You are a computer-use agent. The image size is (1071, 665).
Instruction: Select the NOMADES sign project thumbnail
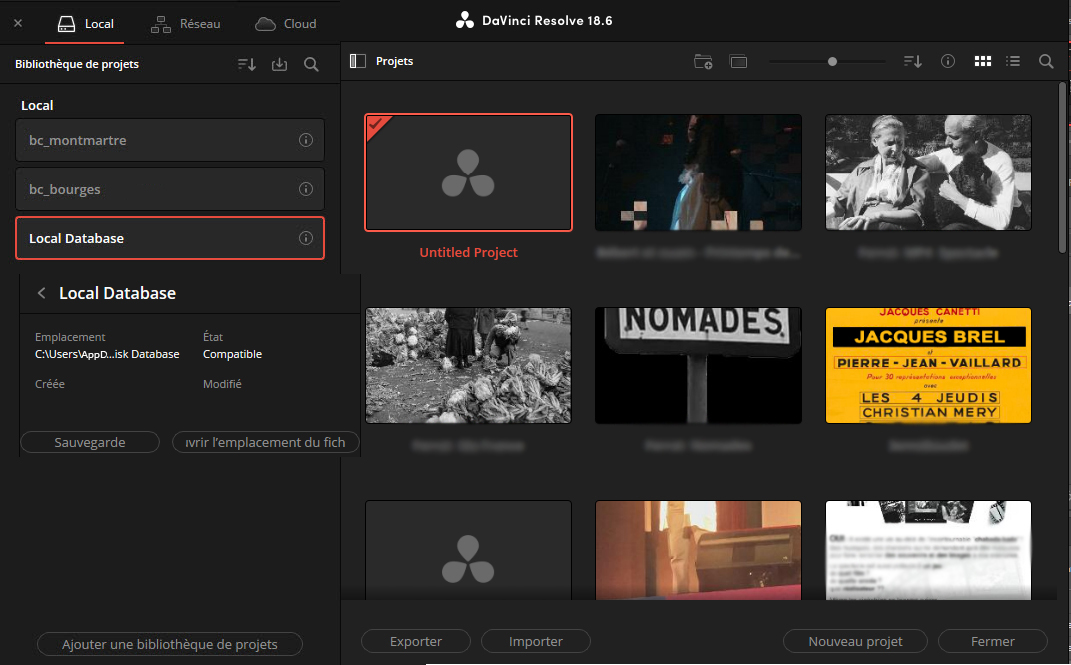point(698,365)
